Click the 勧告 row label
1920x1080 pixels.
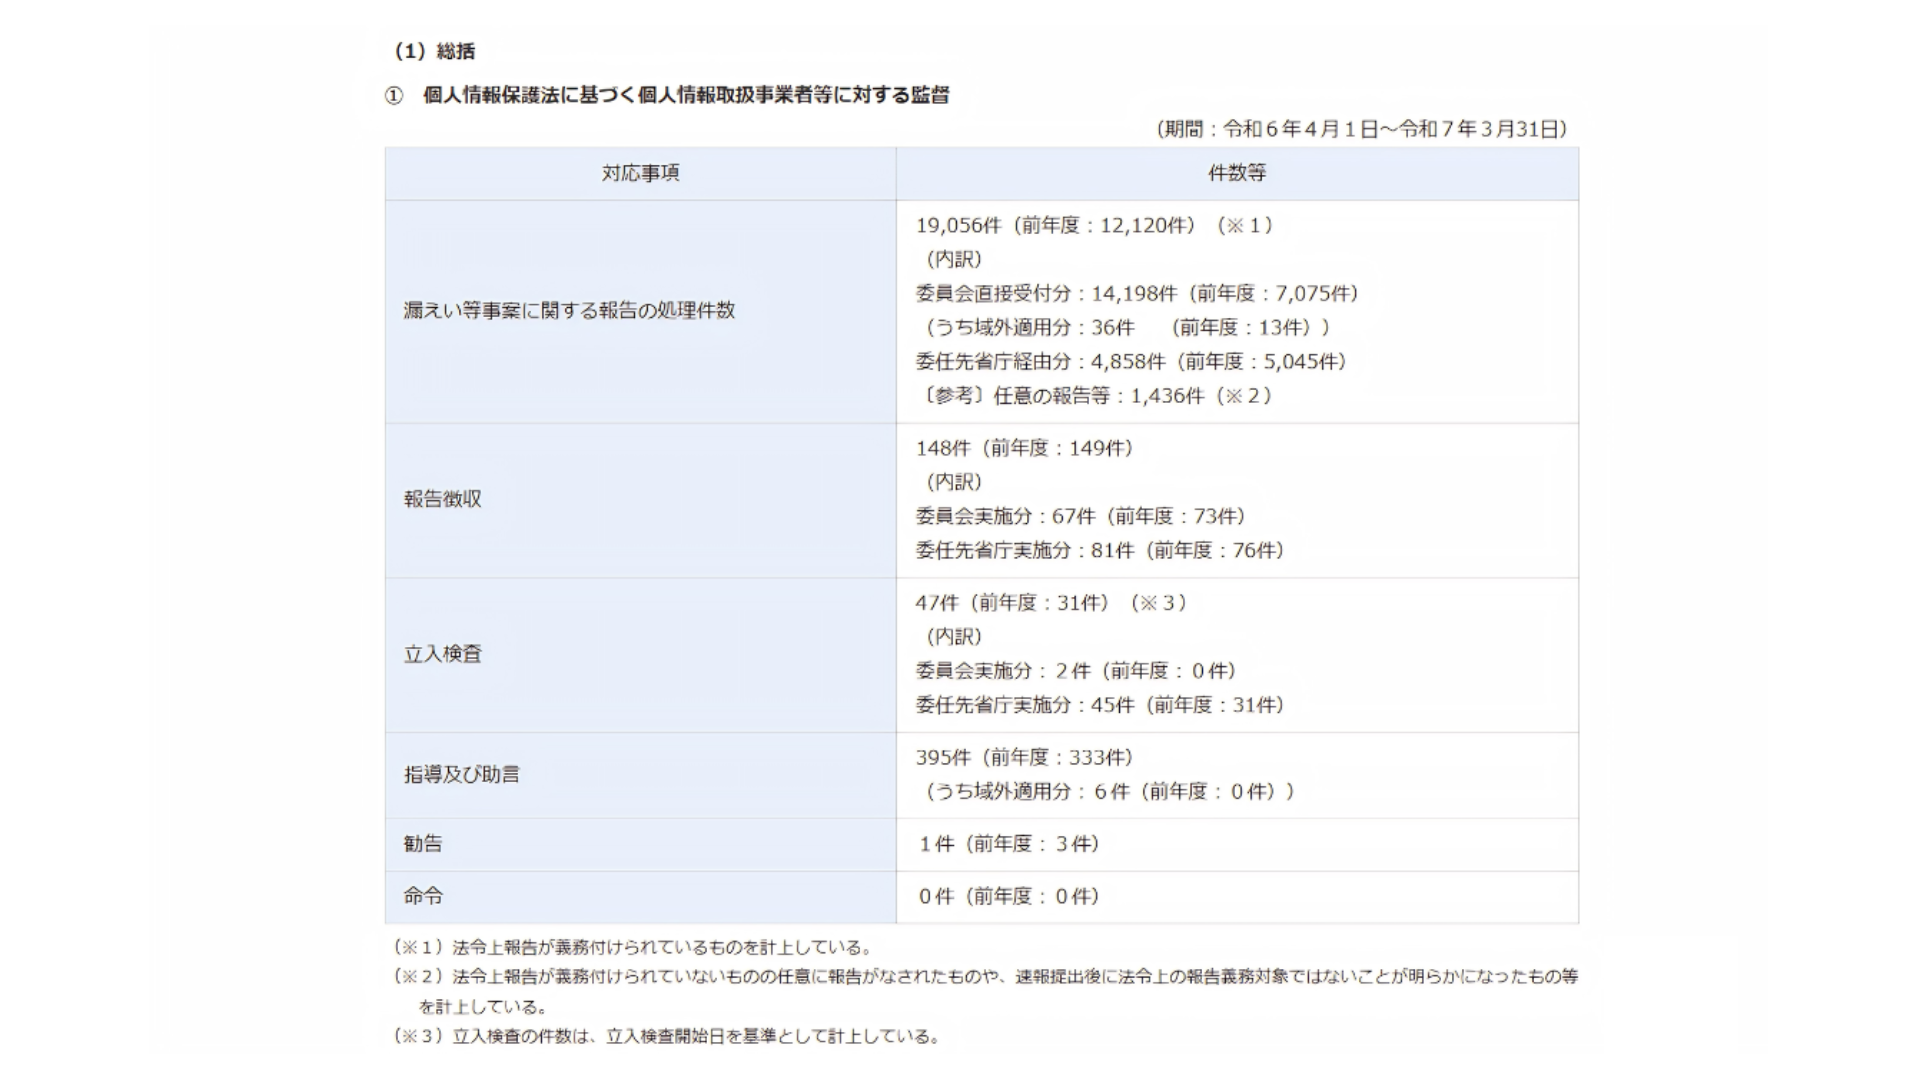point(423,843)
